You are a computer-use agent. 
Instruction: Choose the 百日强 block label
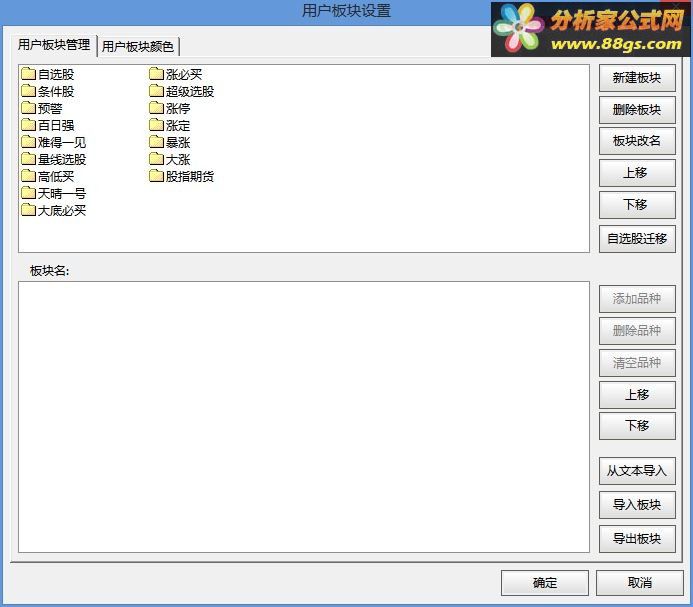click(56, 126)
